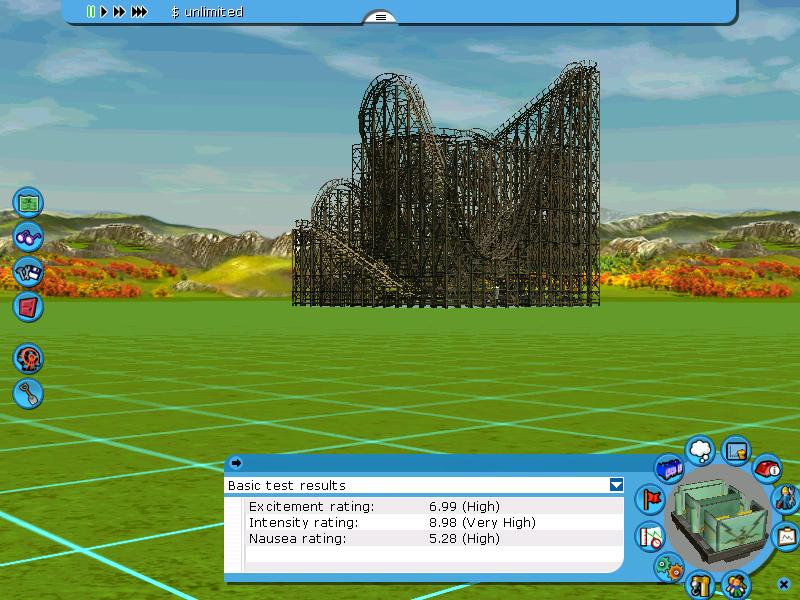Close the ride panel with X
This screenshot has height=600, width=800.
[x=784, y=584]
